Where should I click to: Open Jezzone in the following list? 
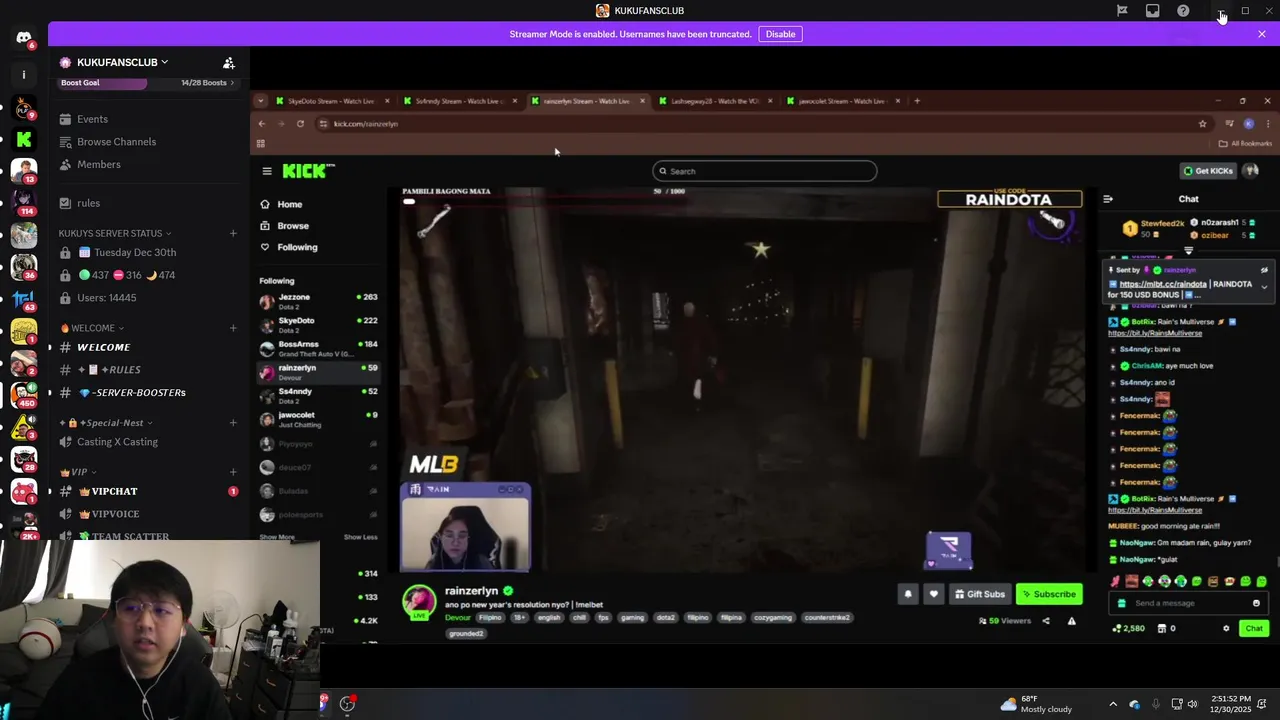(318, 301)
